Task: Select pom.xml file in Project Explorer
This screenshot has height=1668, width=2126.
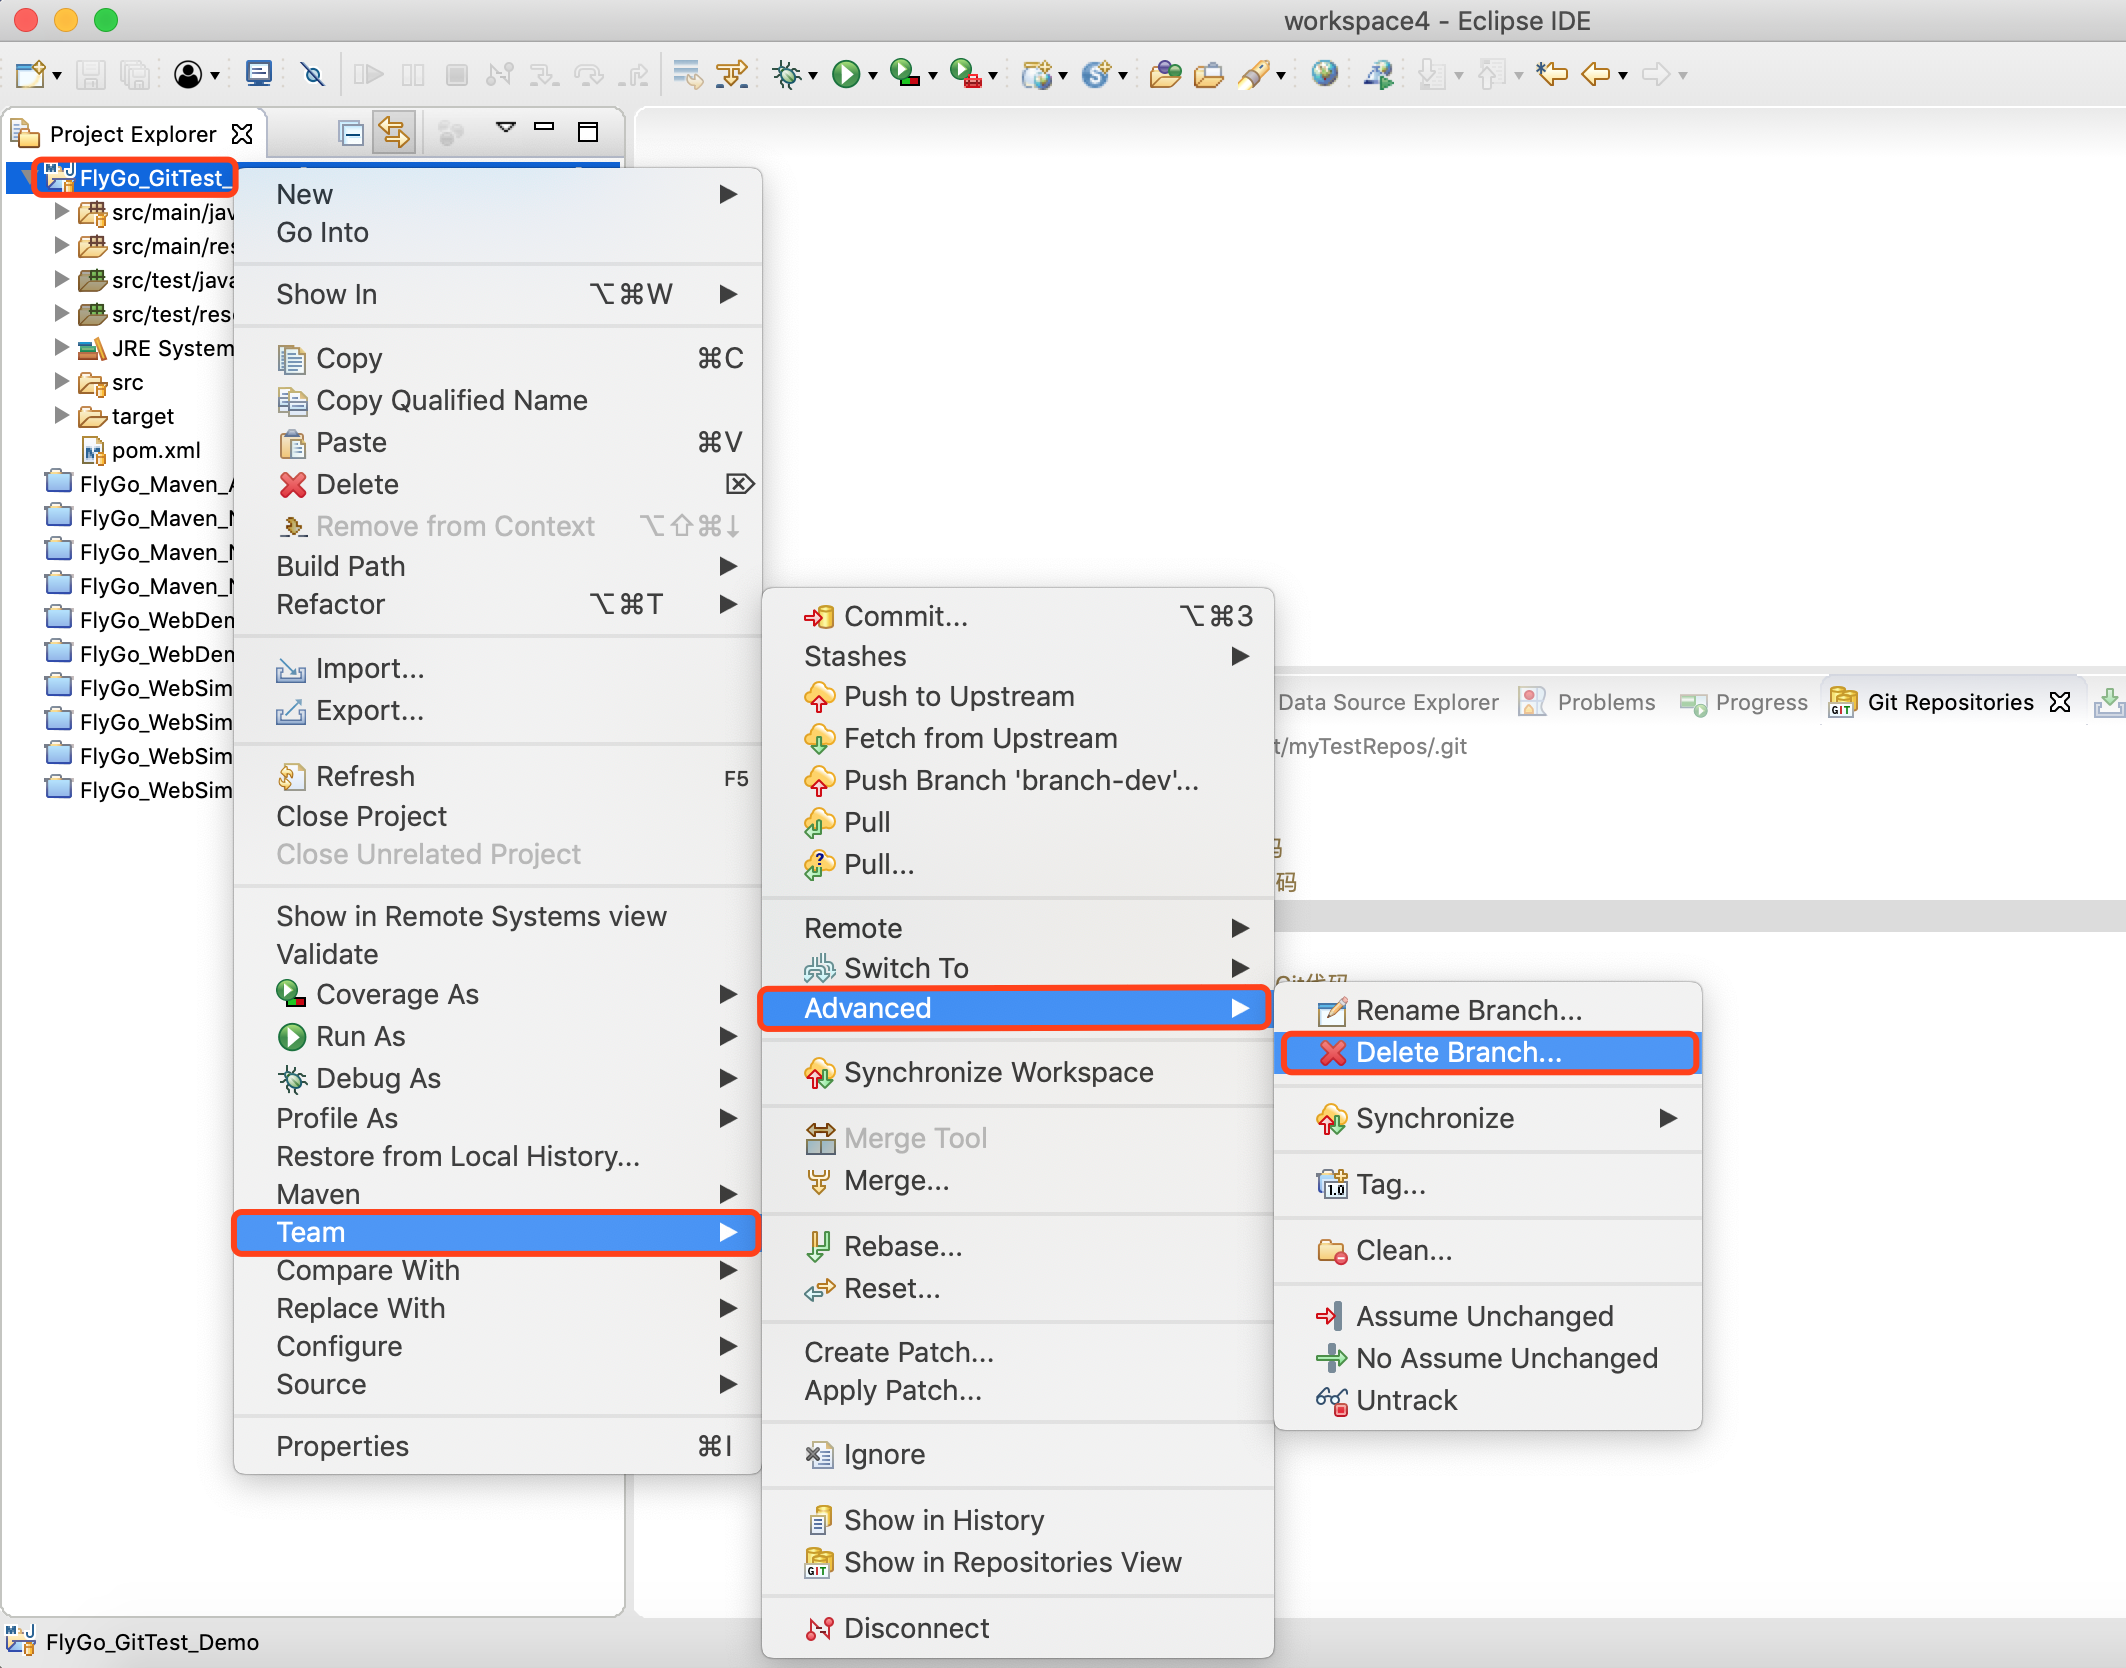Action: 156,450
